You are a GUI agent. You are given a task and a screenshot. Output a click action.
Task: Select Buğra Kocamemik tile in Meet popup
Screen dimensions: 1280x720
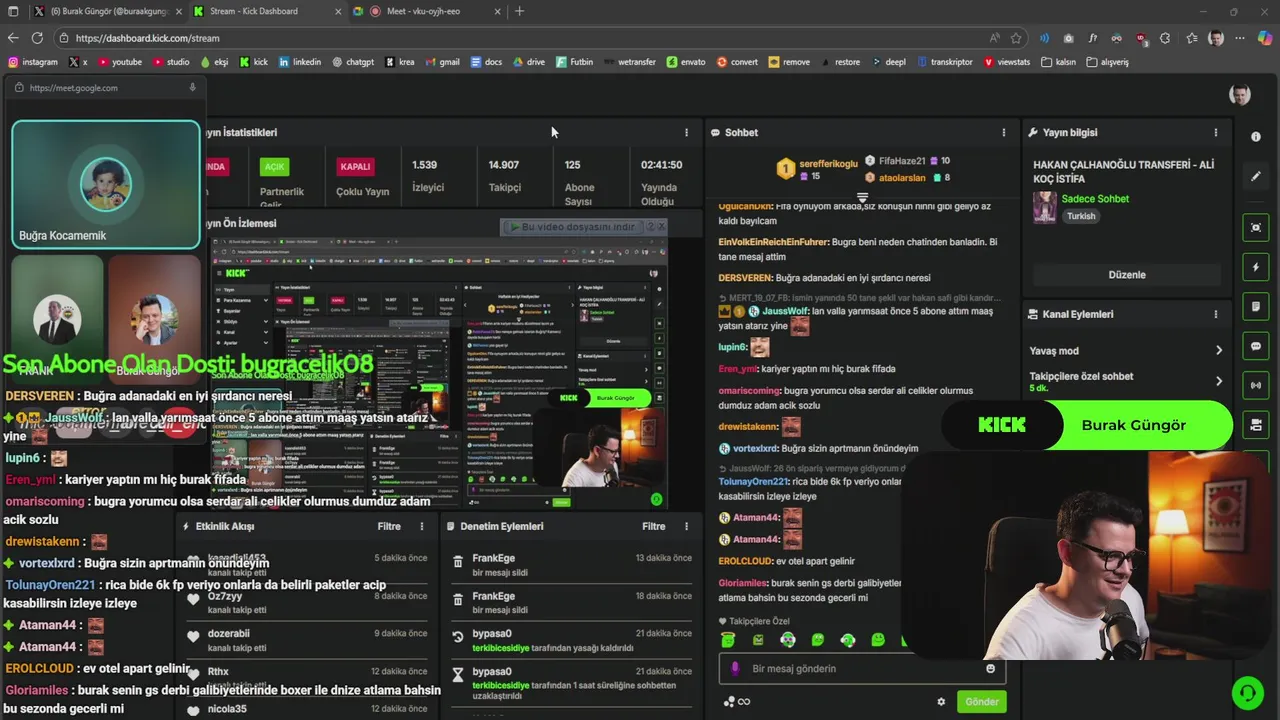click(x=105, y=185)
